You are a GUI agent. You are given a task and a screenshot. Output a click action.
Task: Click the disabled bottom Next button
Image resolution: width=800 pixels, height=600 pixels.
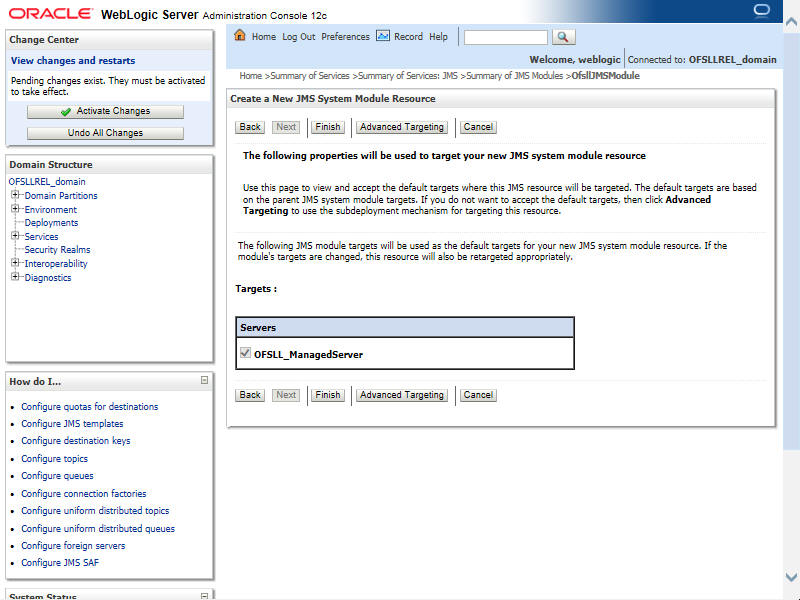(x=286, y=395)
